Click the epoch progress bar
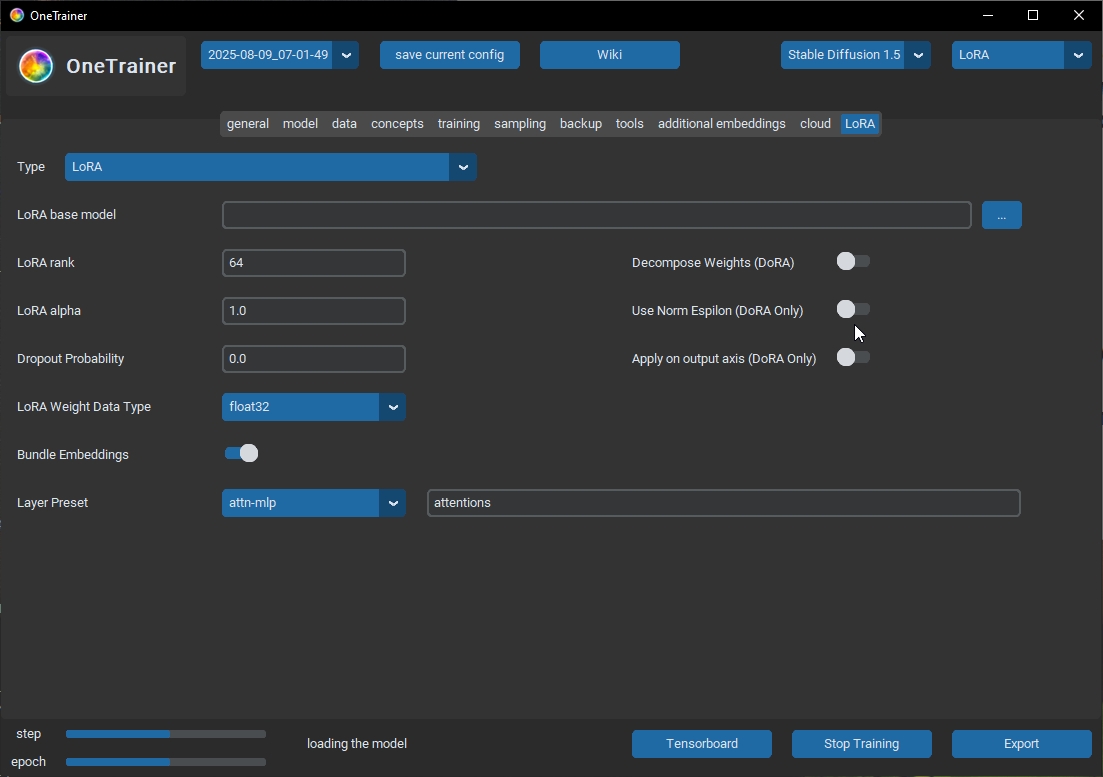 click(166, 762)
